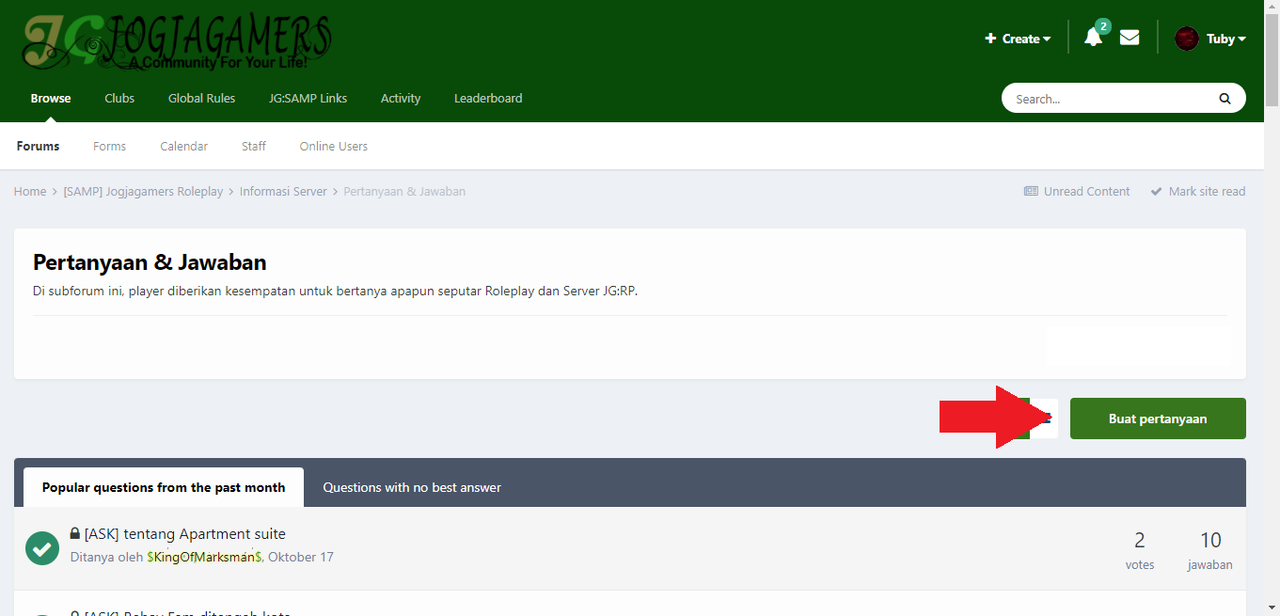This screenshot has height=616, width=1280.
Task: Select the Staff sub-navigation tab
Action: point(254,146)
